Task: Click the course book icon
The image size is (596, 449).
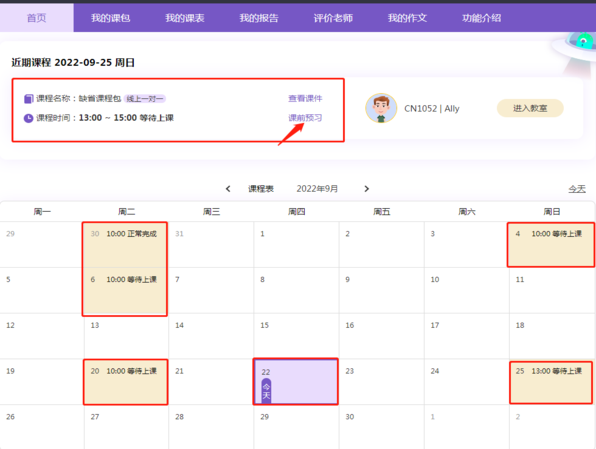Action: (29, 99)
